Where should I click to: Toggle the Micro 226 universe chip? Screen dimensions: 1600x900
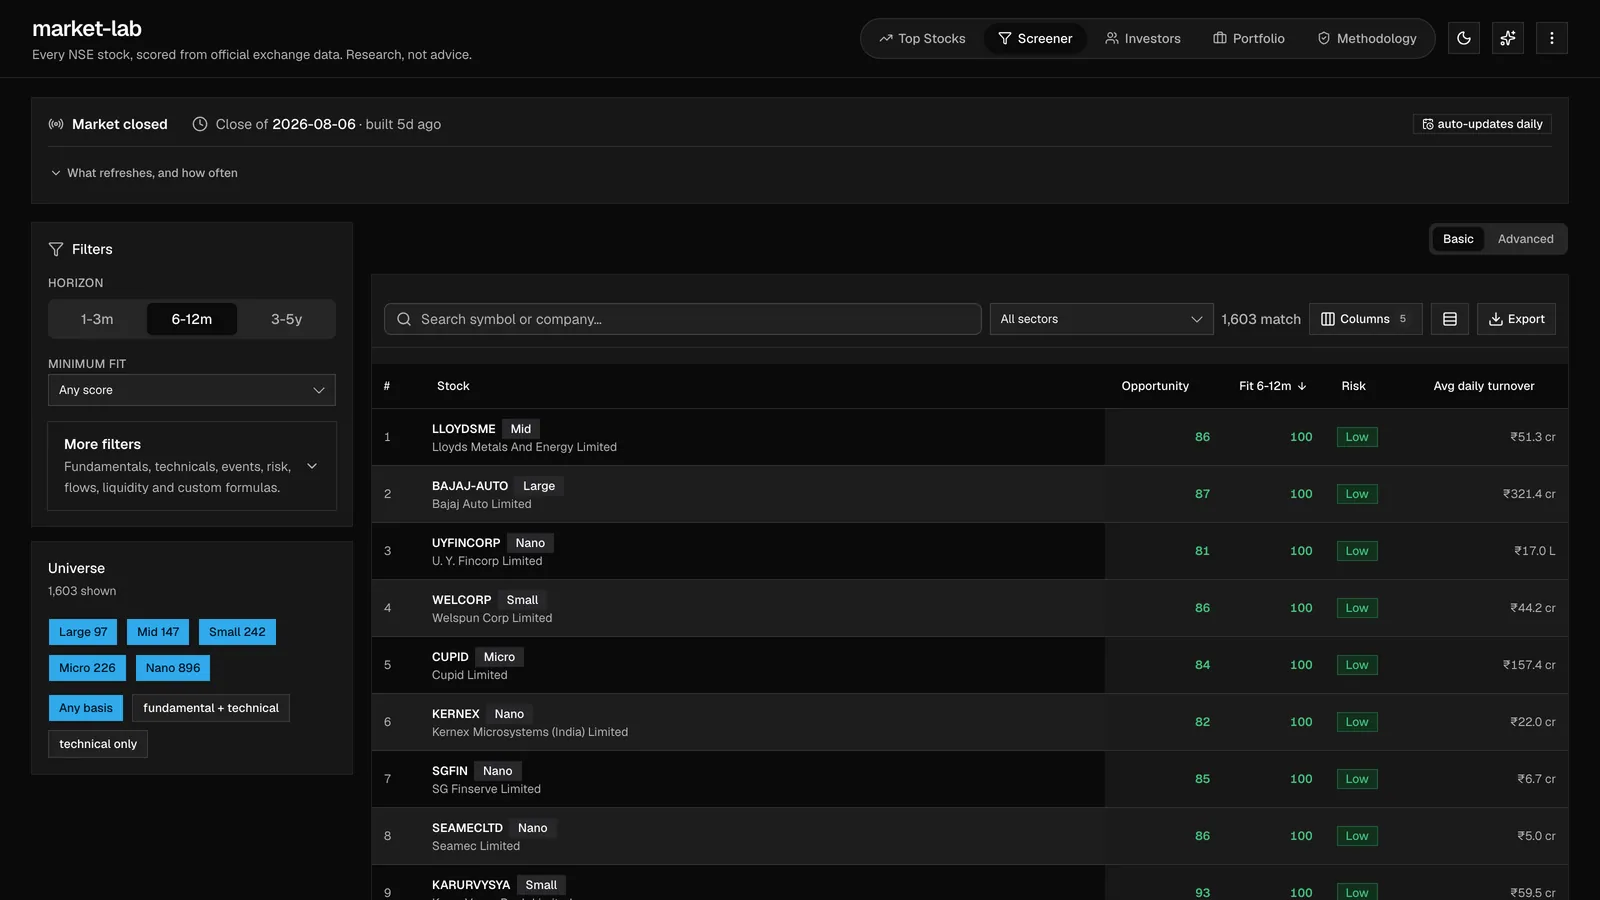tap(87, 668)
